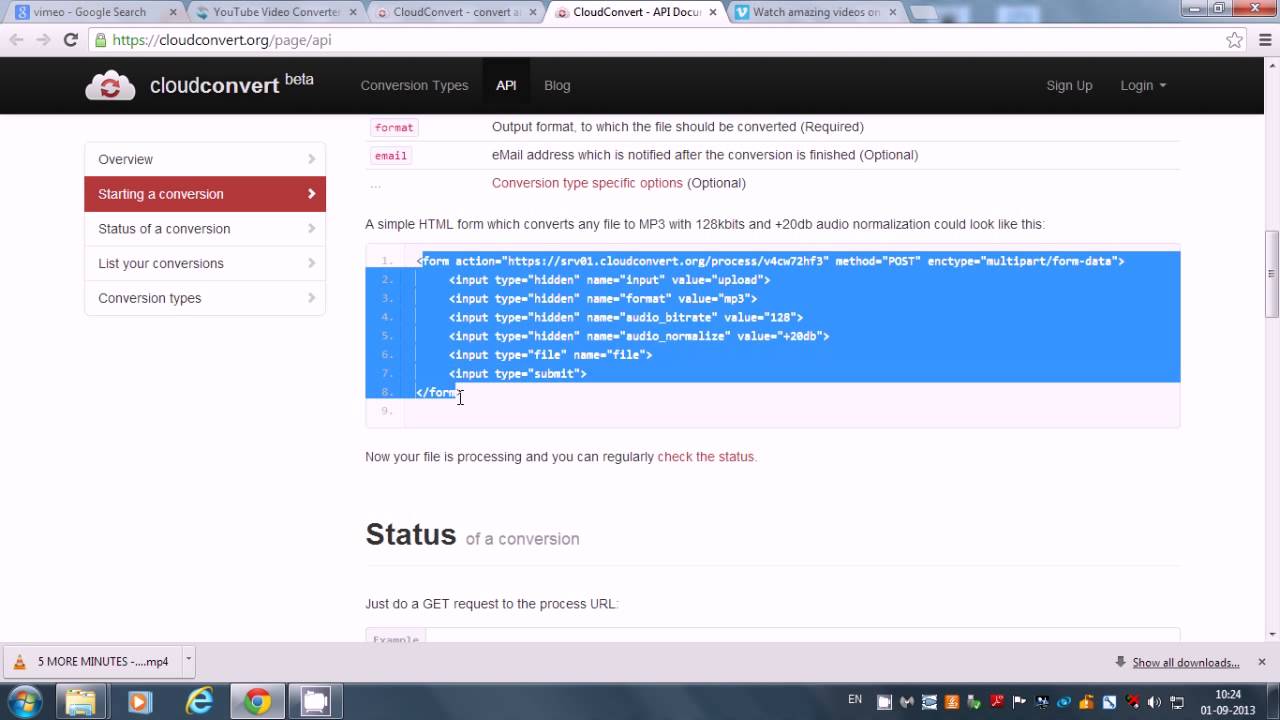The width and height of the screenshot is (1280, 720).
Task: Switch to Google Chrome taskbar icon
Action: tap(257, 702)
